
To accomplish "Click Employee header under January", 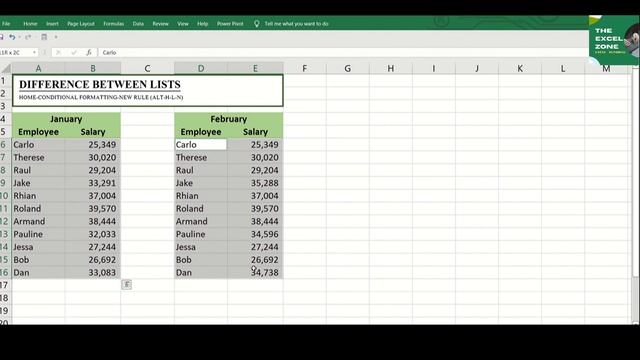I will tap(38, 132).
